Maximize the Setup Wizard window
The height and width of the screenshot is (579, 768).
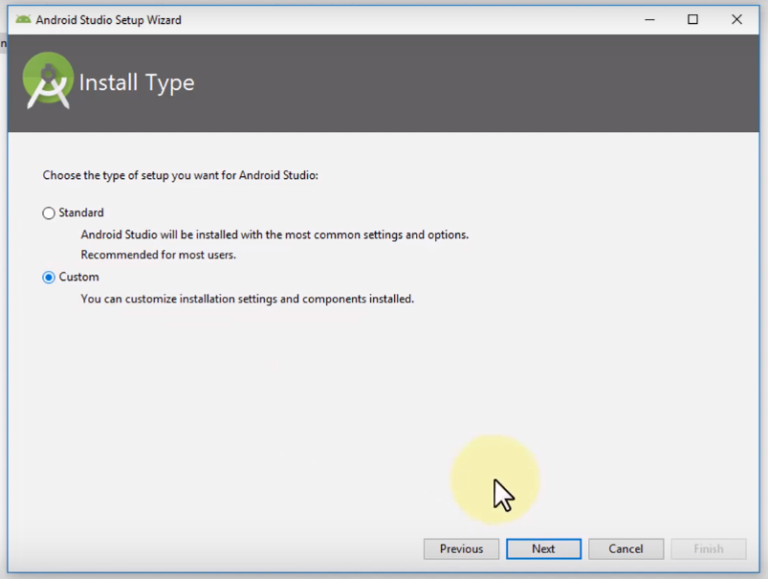tap(693, 19)
